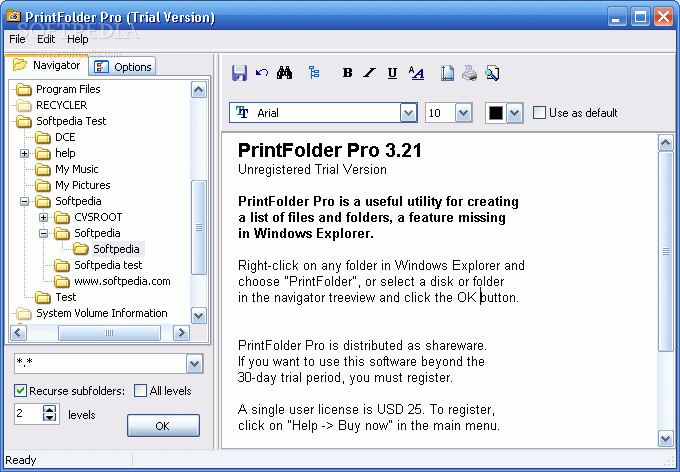Click the DCE folder icon
The height and width of the screenshot is (472, 680).
coord(42,138)
